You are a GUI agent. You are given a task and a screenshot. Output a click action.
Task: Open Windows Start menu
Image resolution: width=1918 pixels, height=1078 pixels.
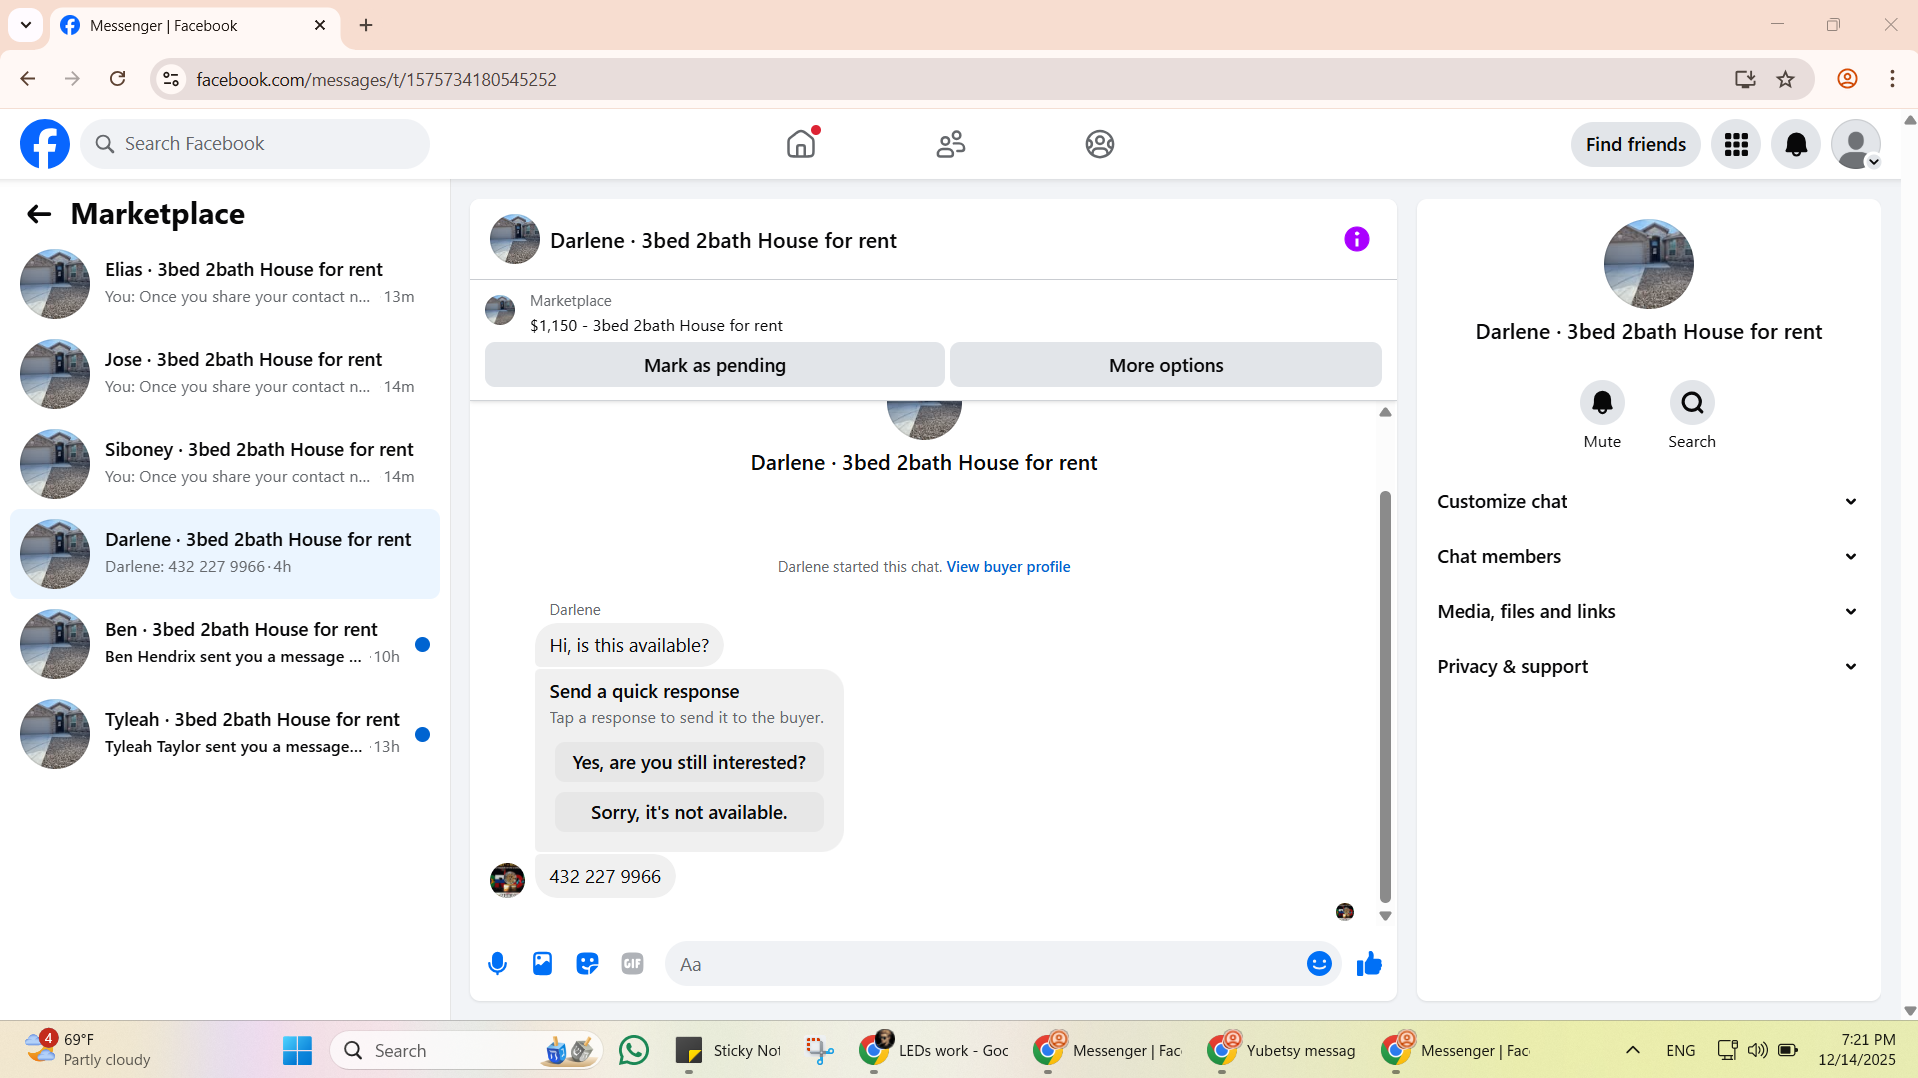pos(297,1050)
